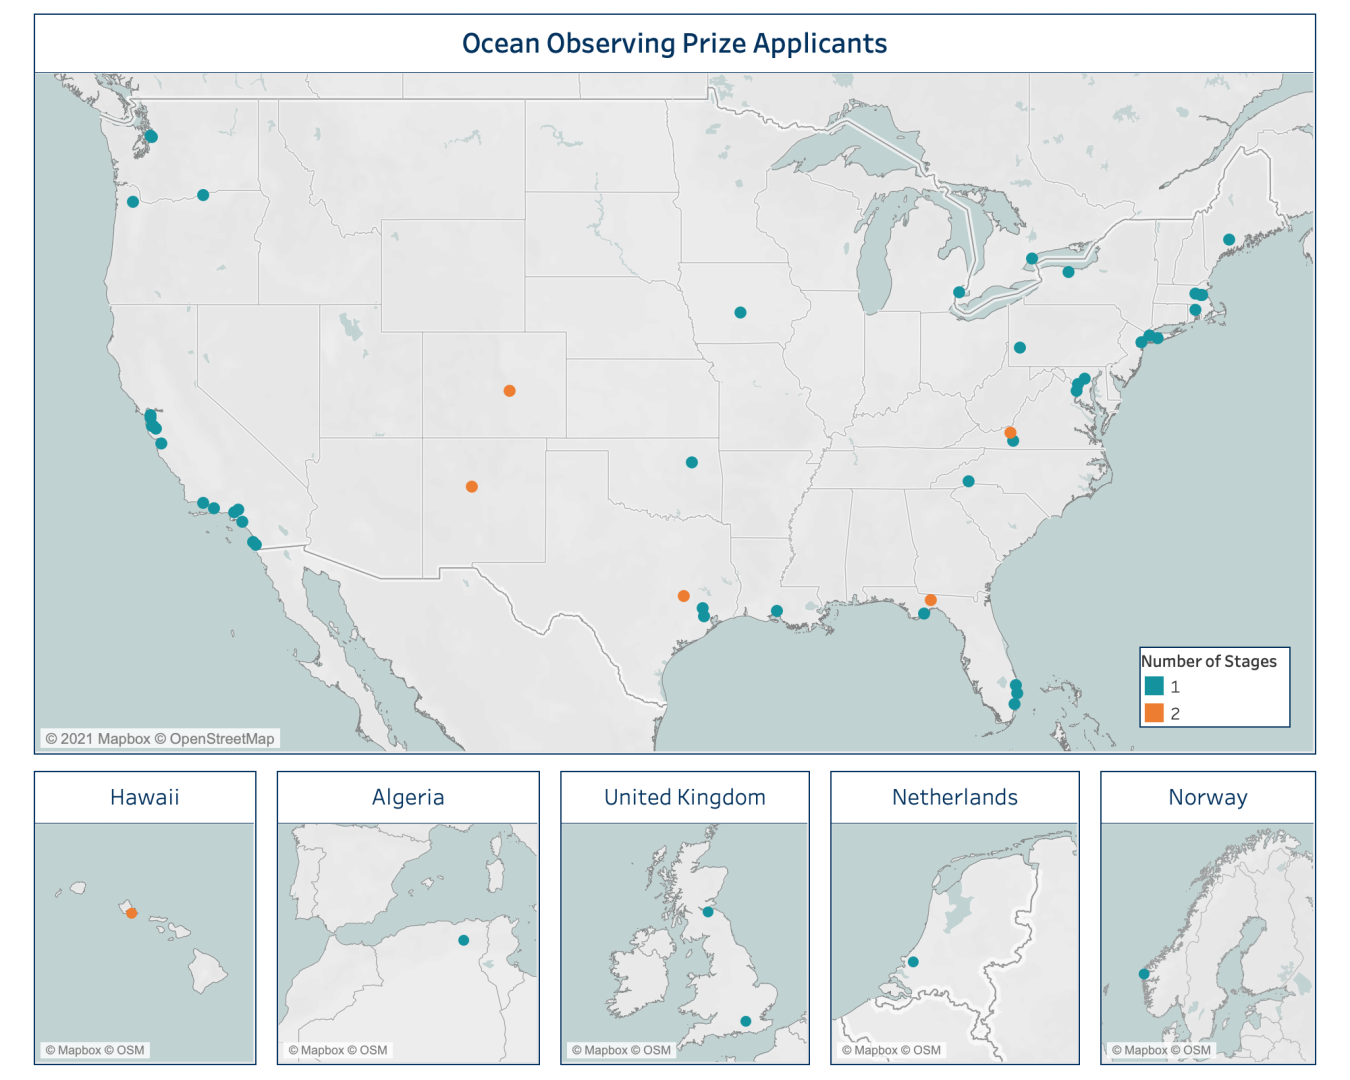The image size is (1350, 1080).
Task: Click the teal legend swatch for 1 stage
Action: (x=1154, y=686)
